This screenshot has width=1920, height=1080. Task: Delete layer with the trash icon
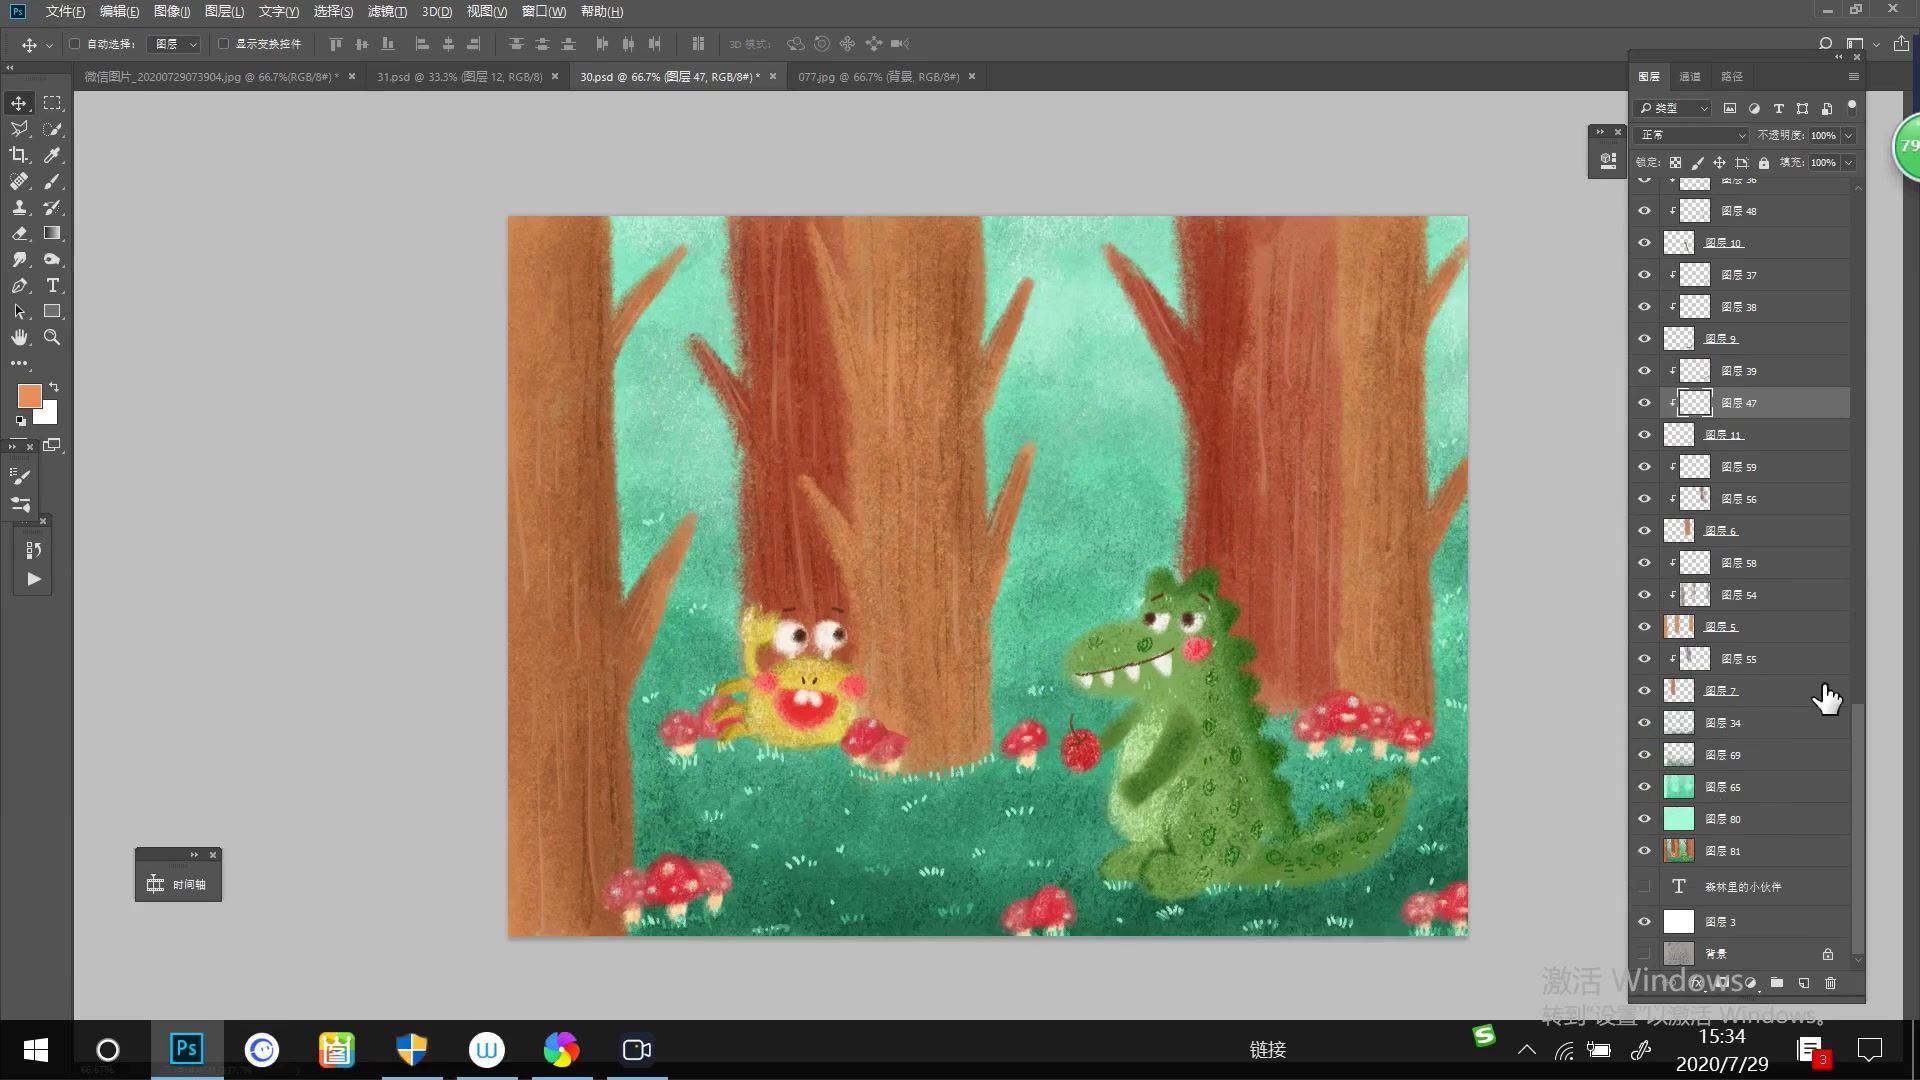click(x=1830, y=983)
